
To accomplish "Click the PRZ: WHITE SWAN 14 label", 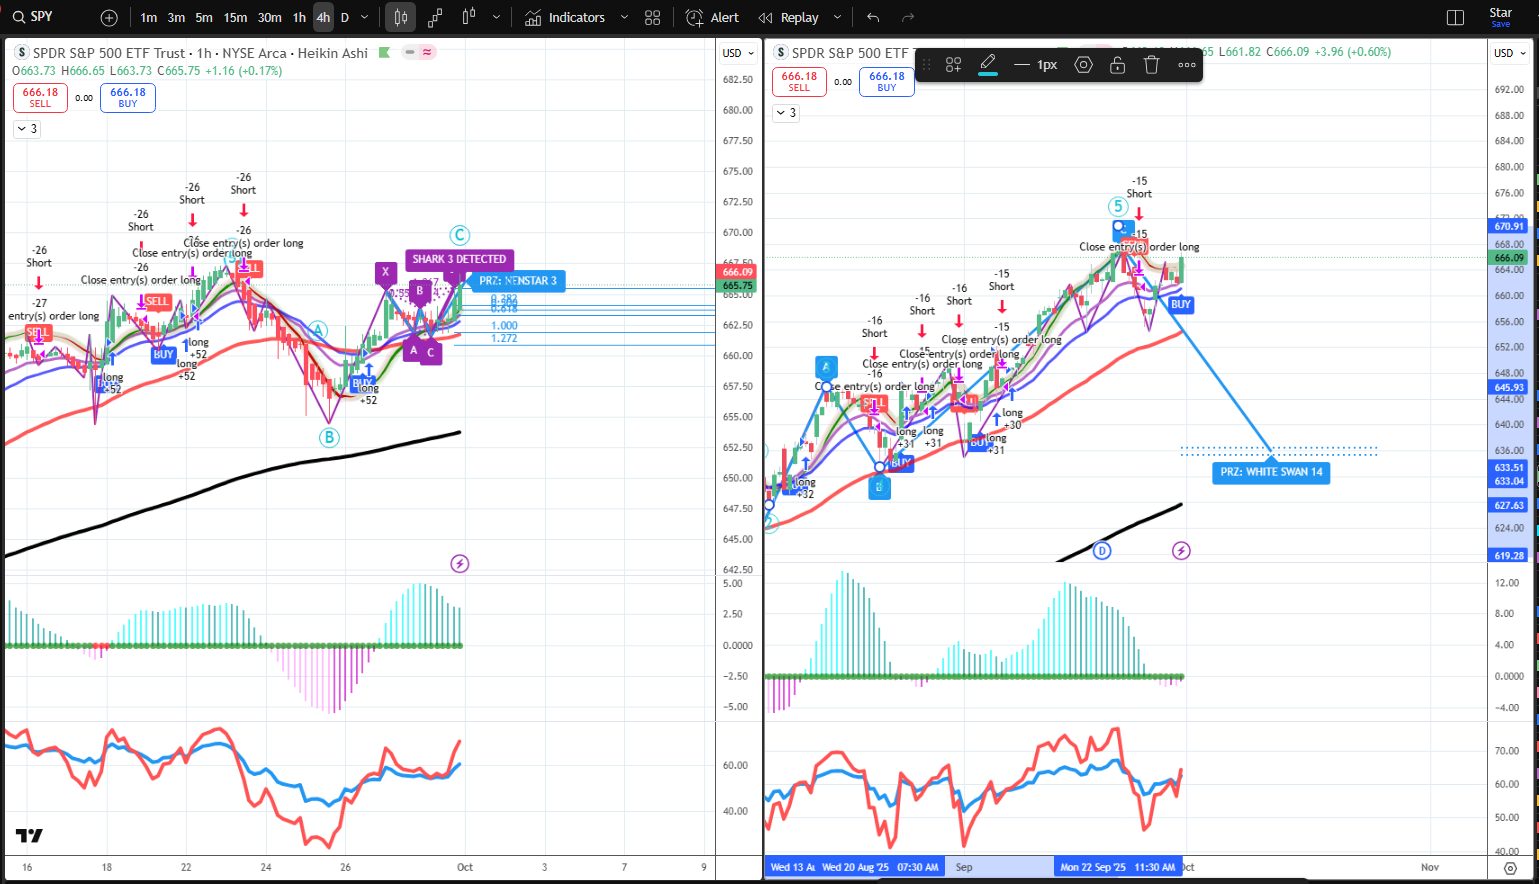I will tap(1271, 472).
